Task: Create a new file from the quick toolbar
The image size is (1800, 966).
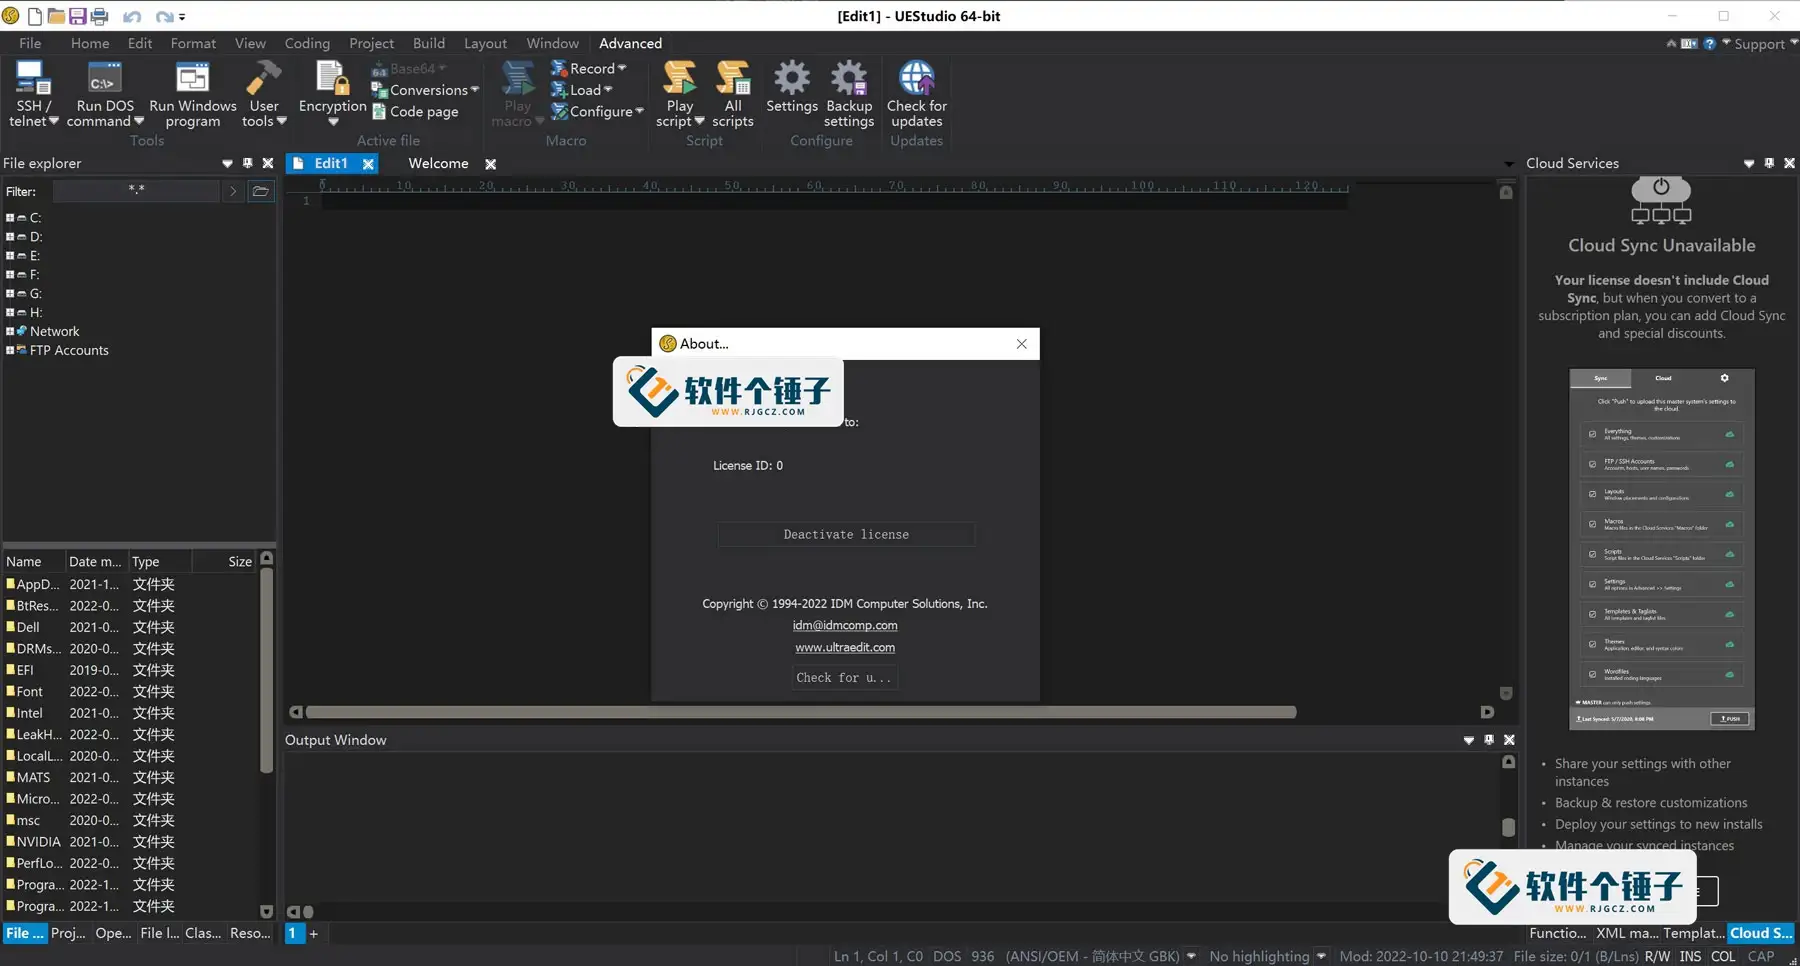Action: (35, 16)
